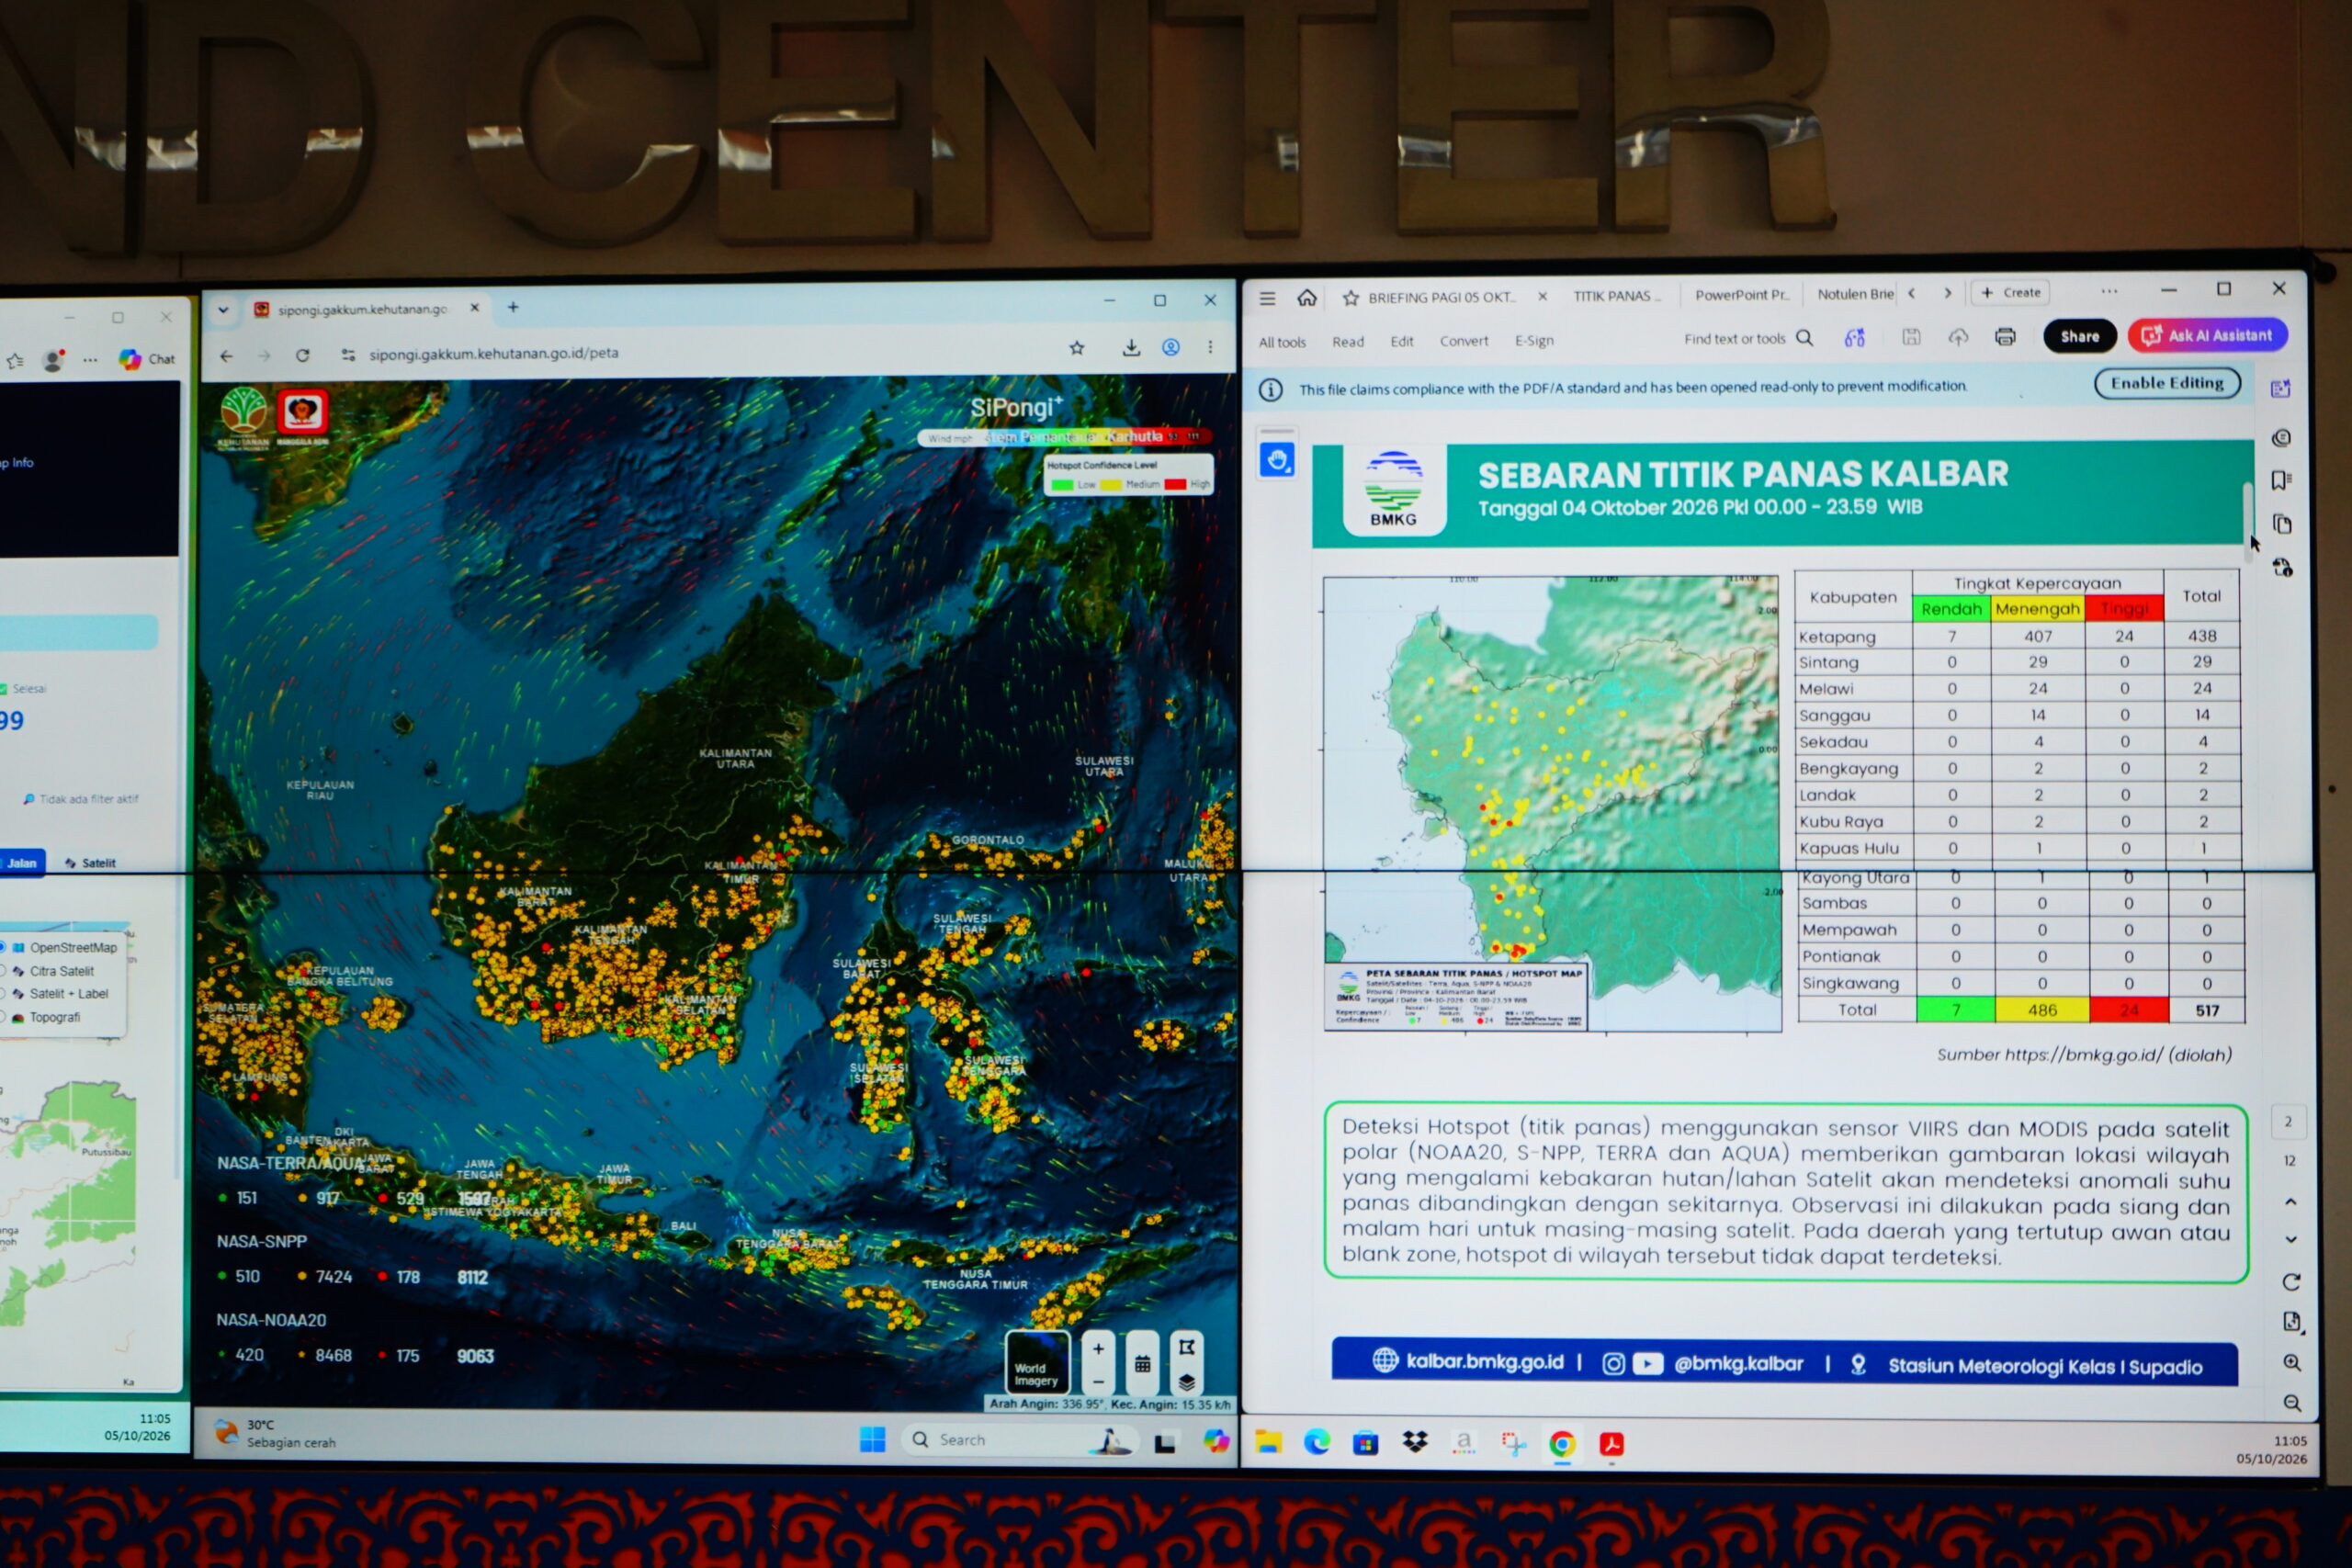Bookmark the SiPongi page with the star icon
This screenshot has width=2352, height=1568.
click(1077, 348)
